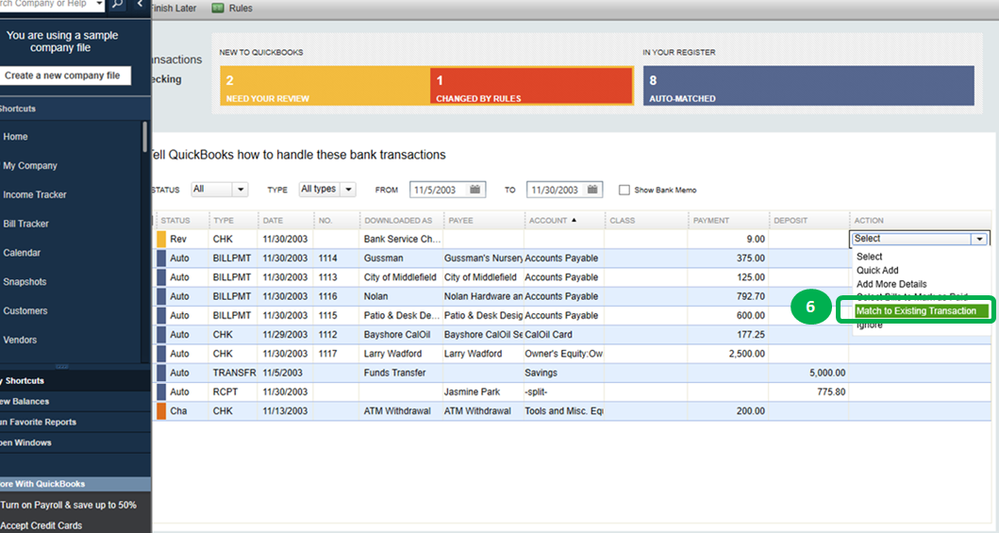This screenshot has height=533, width=999.
Task: Click the Patio & Desk payment 600.00
Action: [751, 315]
